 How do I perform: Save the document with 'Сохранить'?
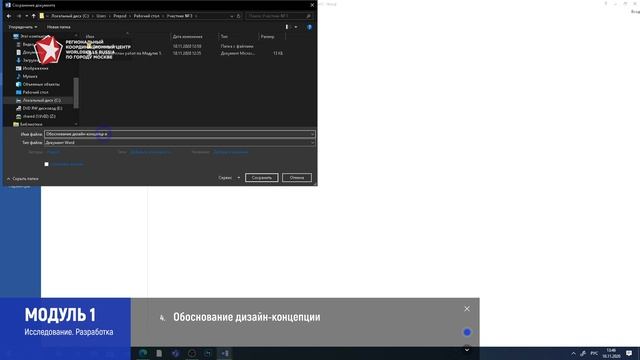[262, 178]
